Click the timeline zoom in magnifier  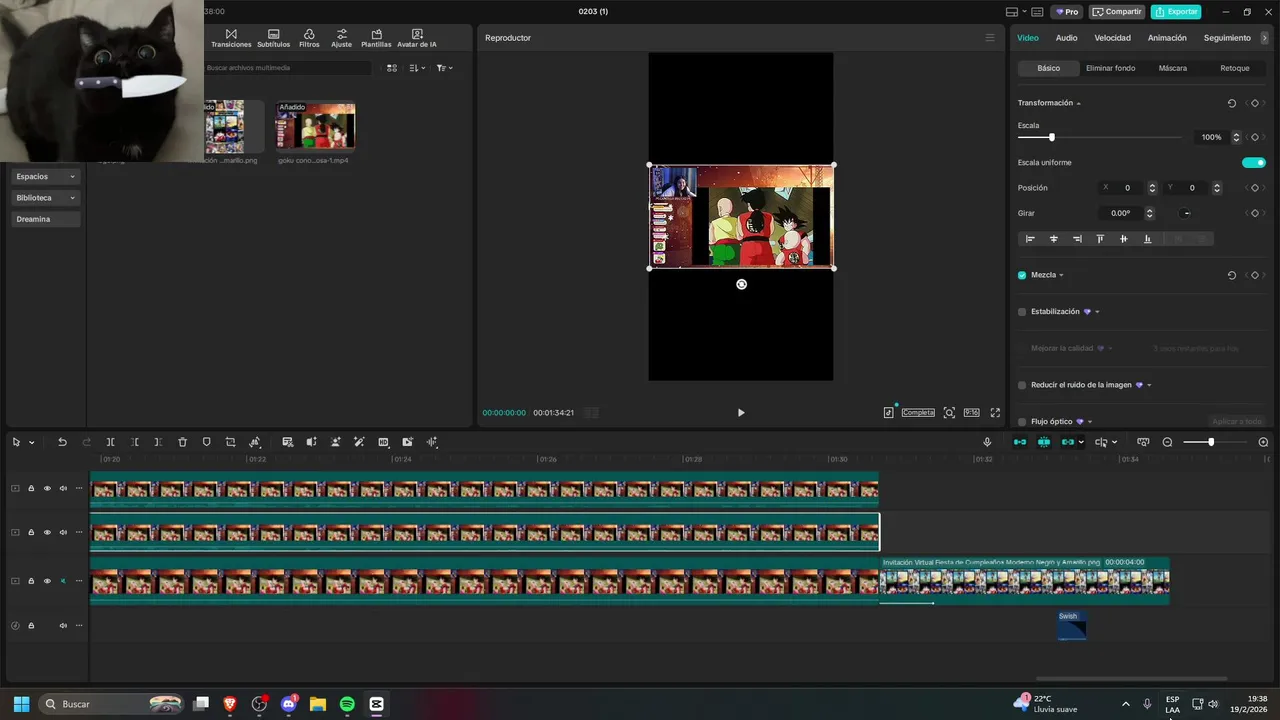point(1263,442)
